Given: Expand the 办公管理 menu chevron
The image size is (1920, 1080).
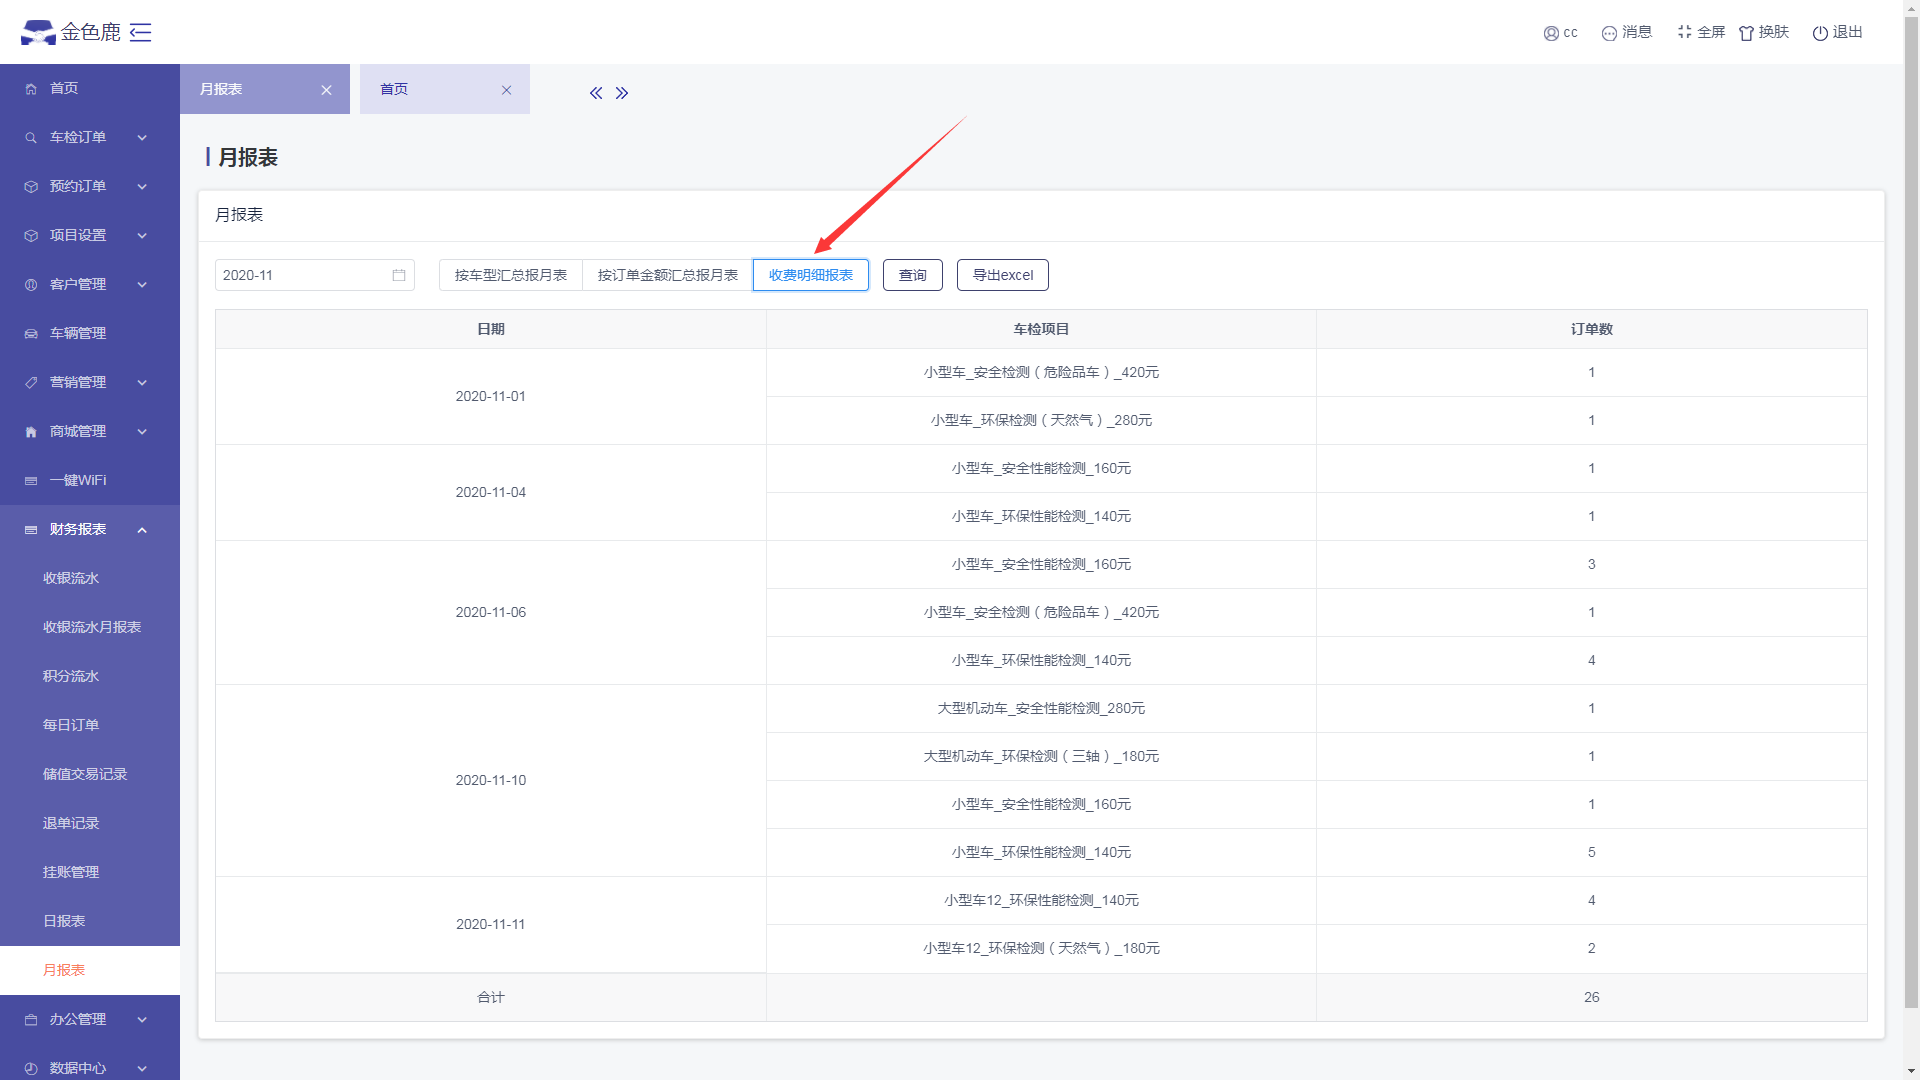Looking at the screenshot, I should [x=142, y=1020].
